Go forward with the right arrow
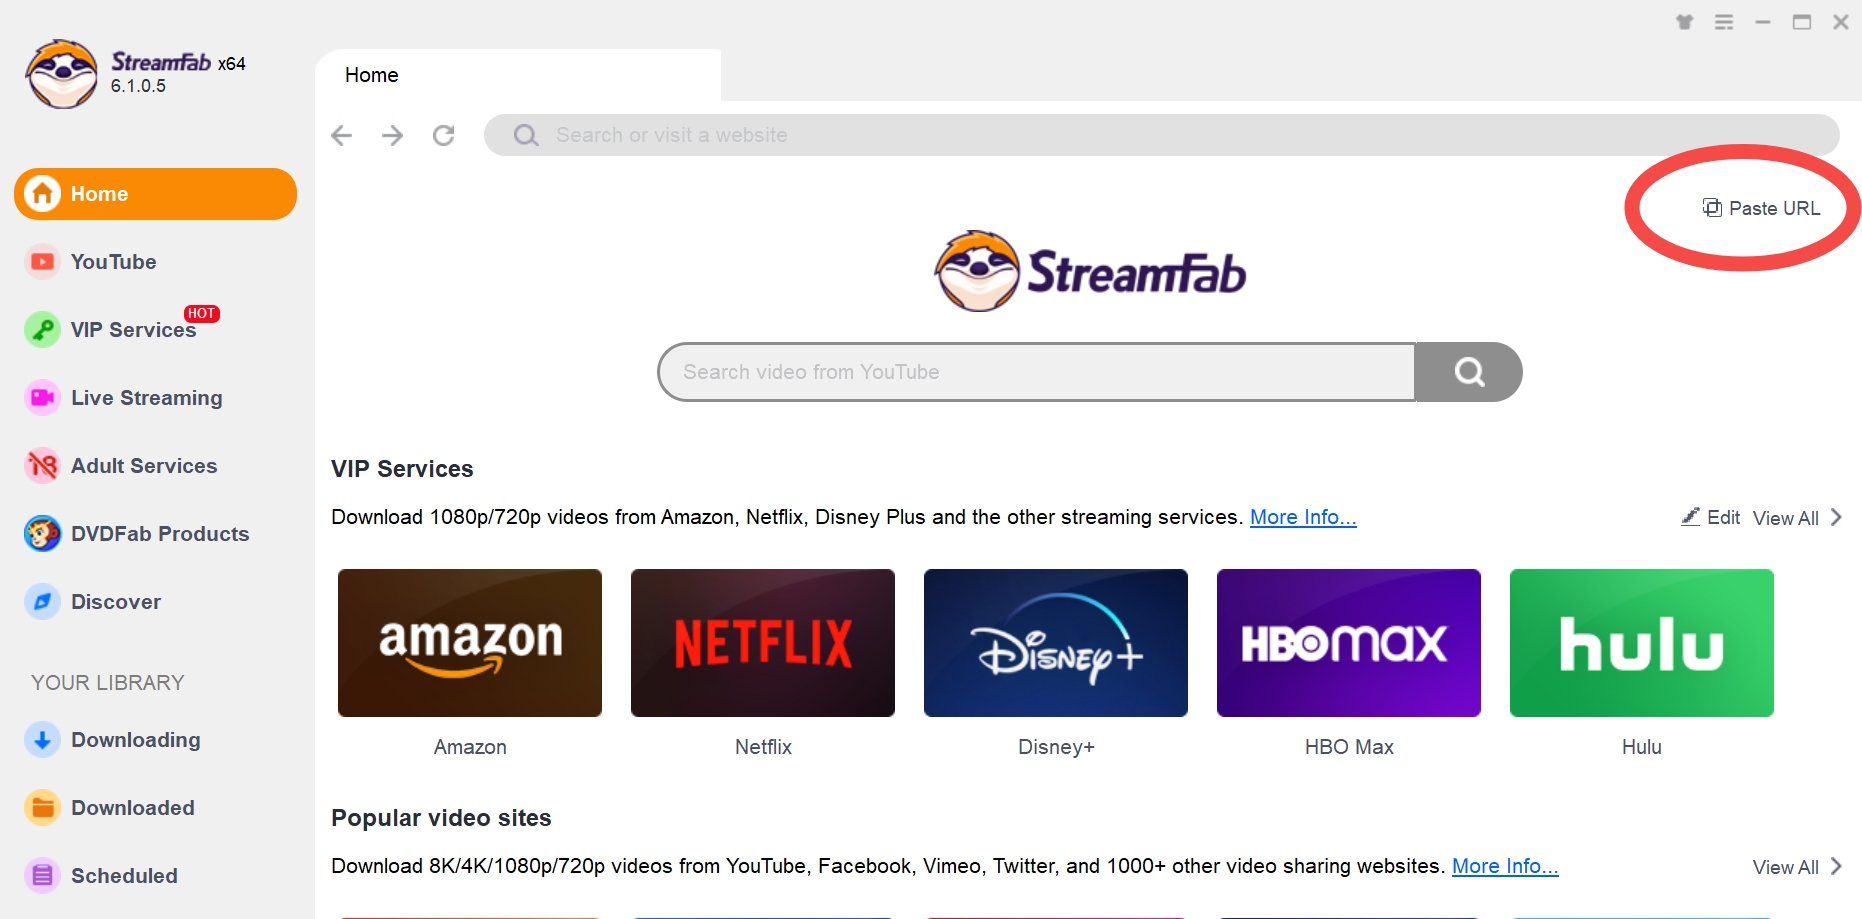1862x919 pixels. [x=393, y=135]
